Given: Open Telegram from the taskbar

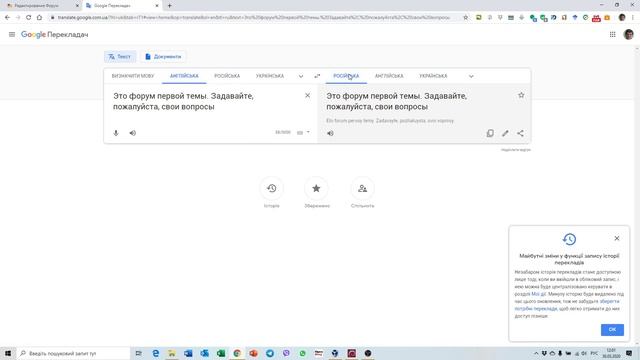Looking at the screenshot, I should (270, 353).
